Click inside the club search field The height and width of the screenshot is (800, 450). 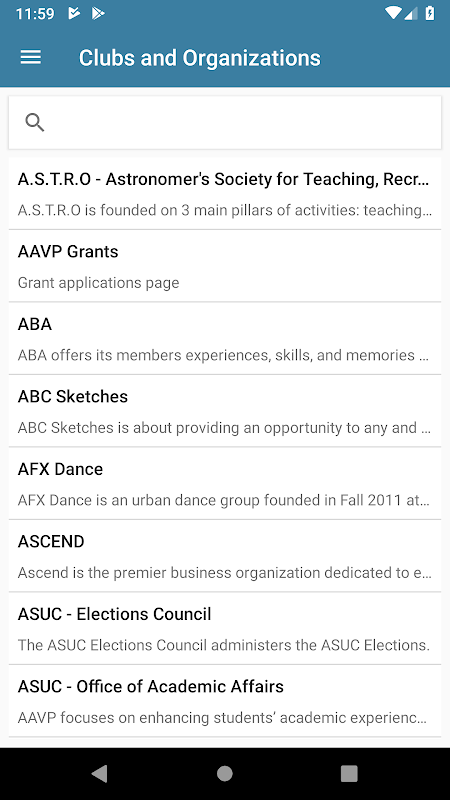pos(225,122)
